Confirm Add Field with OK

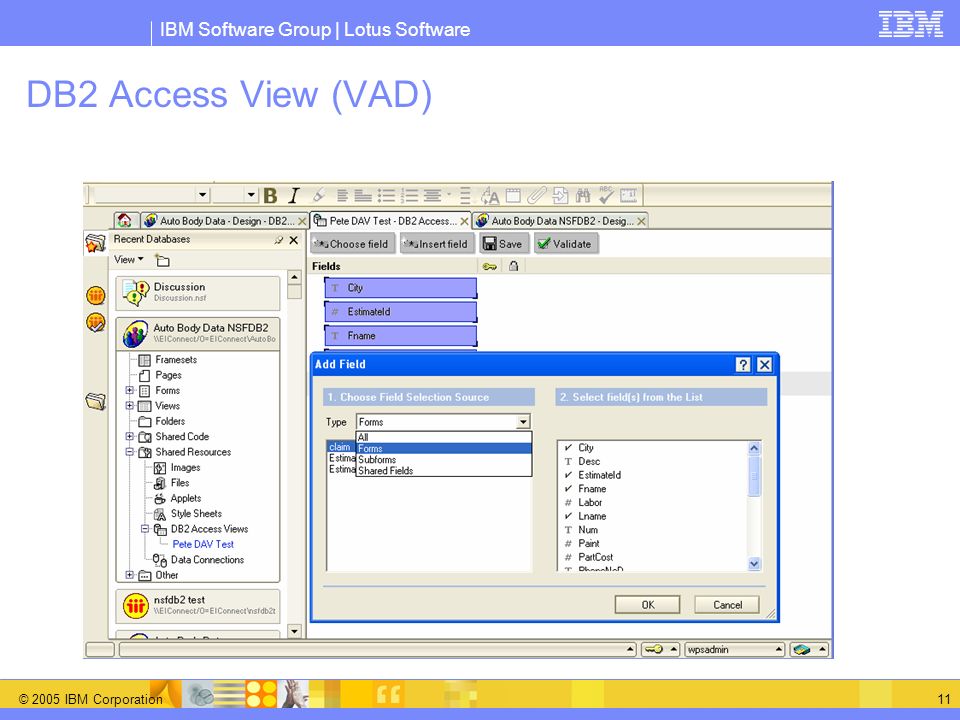tap(647, 605)
